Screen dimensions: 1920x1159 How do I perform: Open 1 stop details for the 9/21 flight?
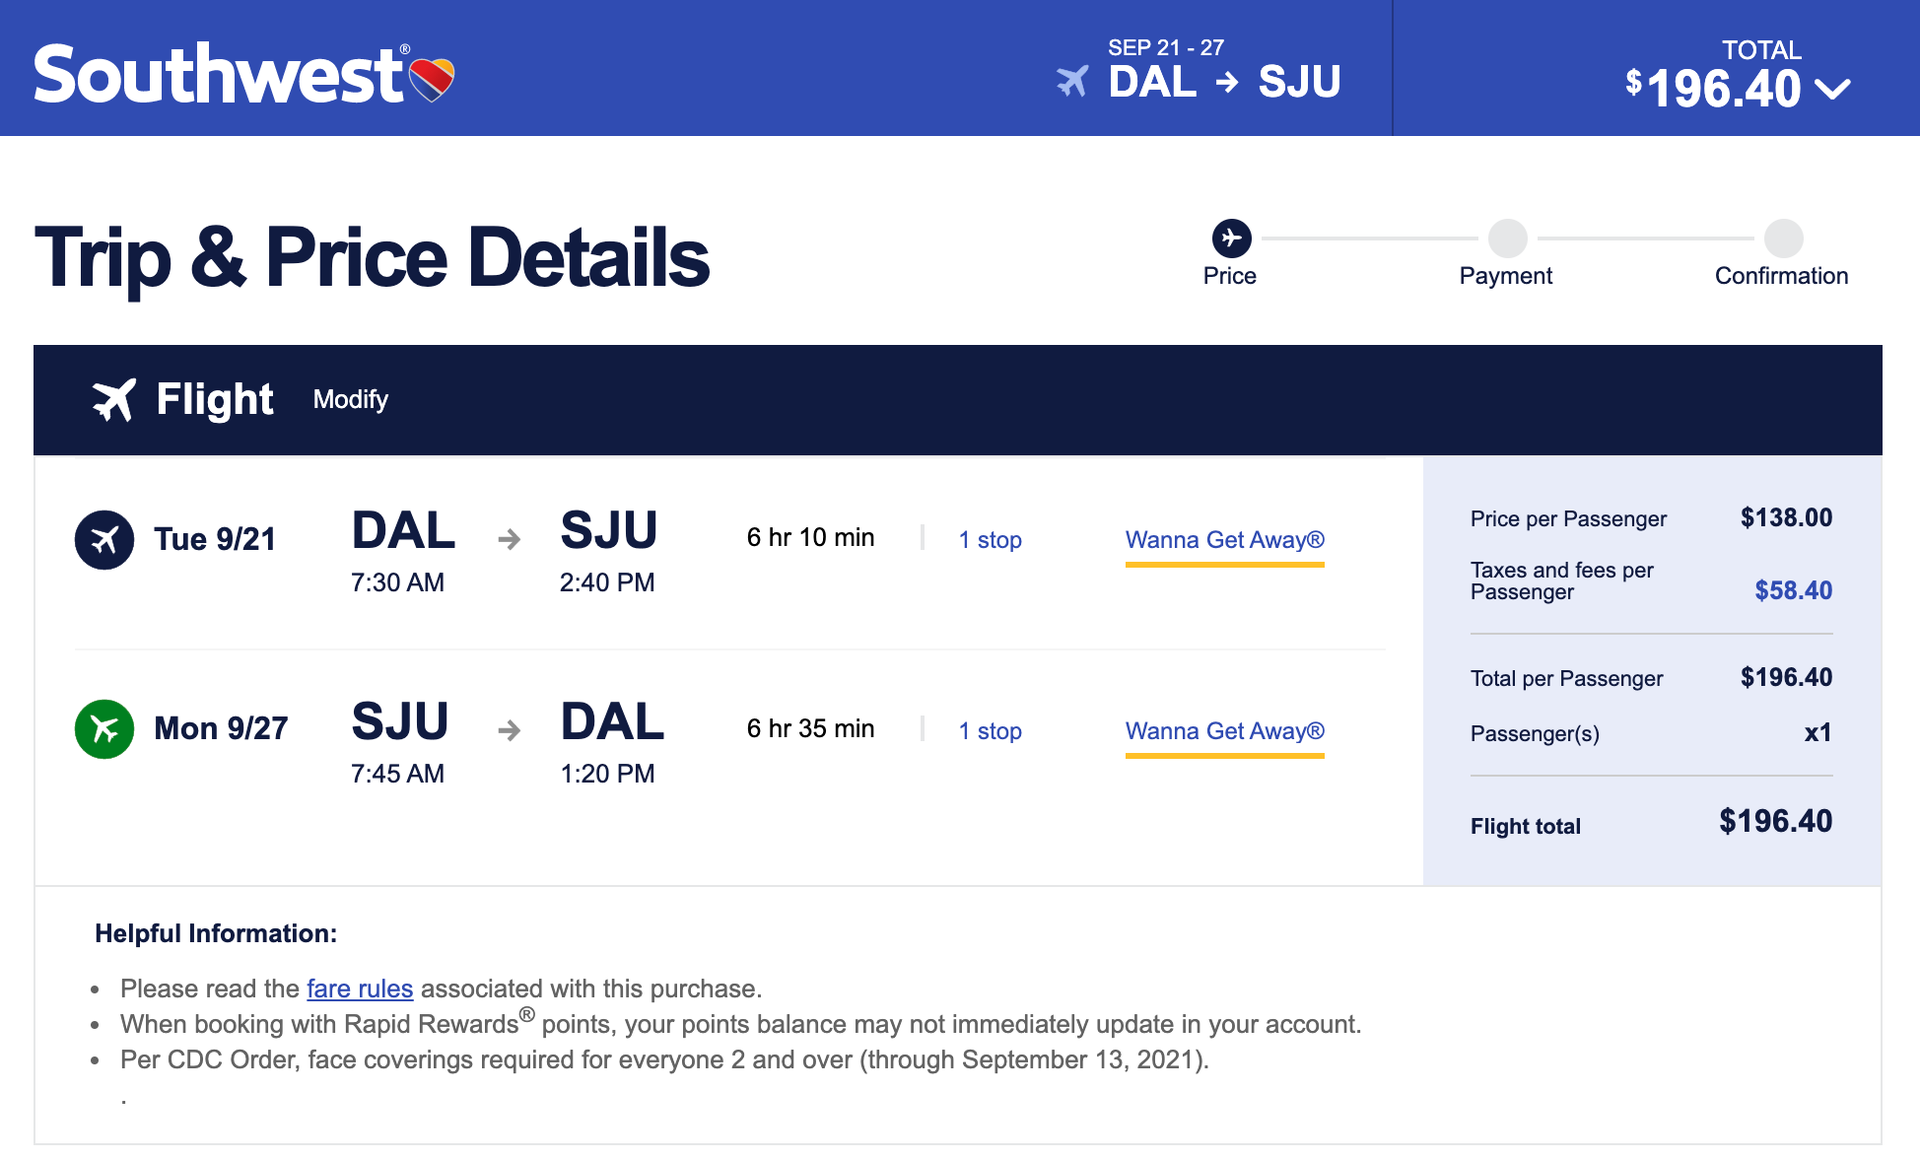(989, 540)
